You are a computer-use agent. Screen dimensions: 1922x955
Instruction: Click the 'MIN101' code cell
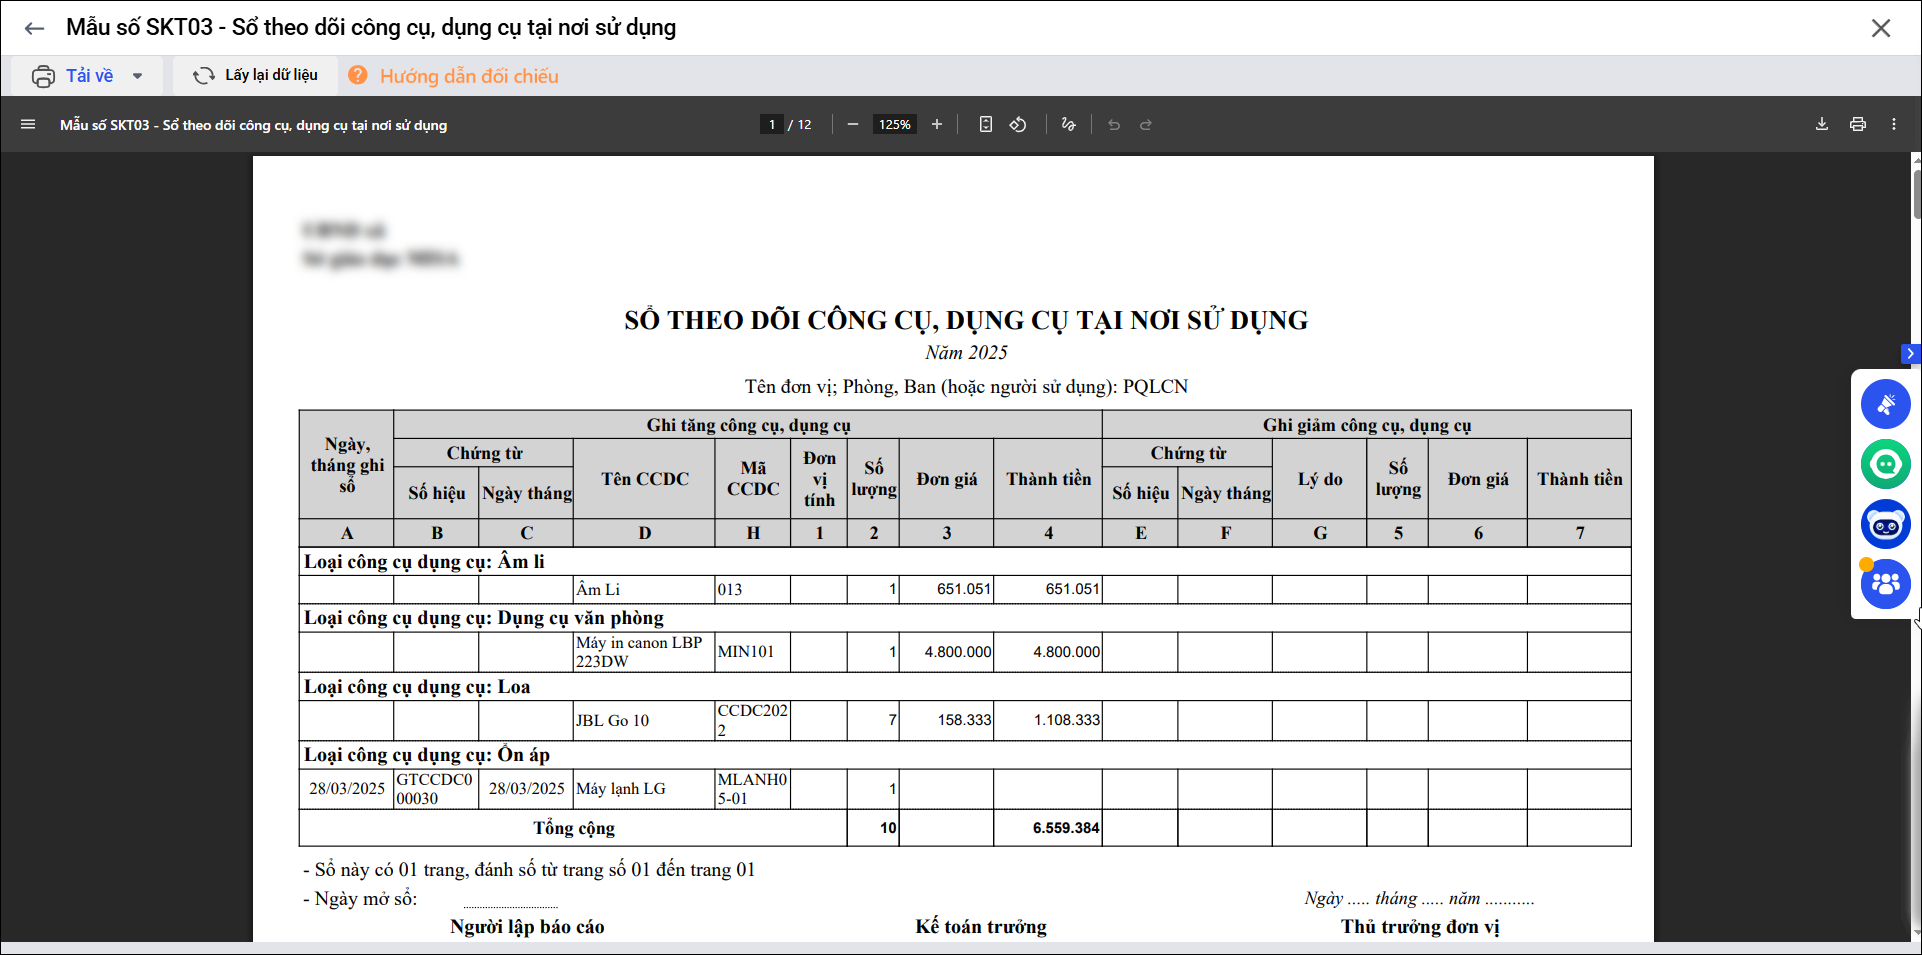pos(752,652)
